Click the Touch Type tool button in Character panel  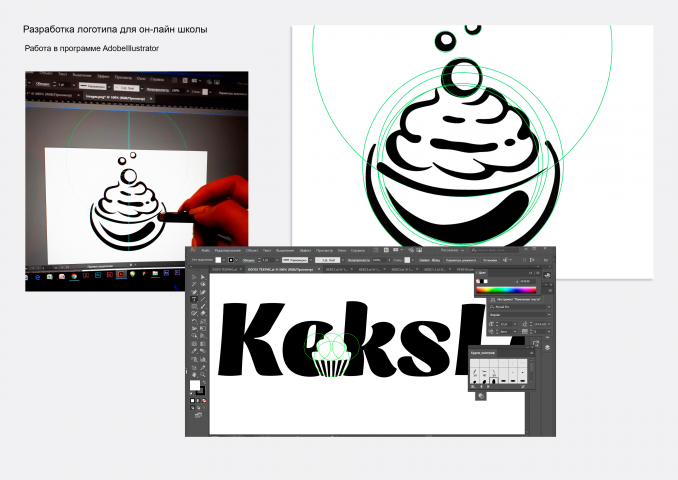(516, 299)
